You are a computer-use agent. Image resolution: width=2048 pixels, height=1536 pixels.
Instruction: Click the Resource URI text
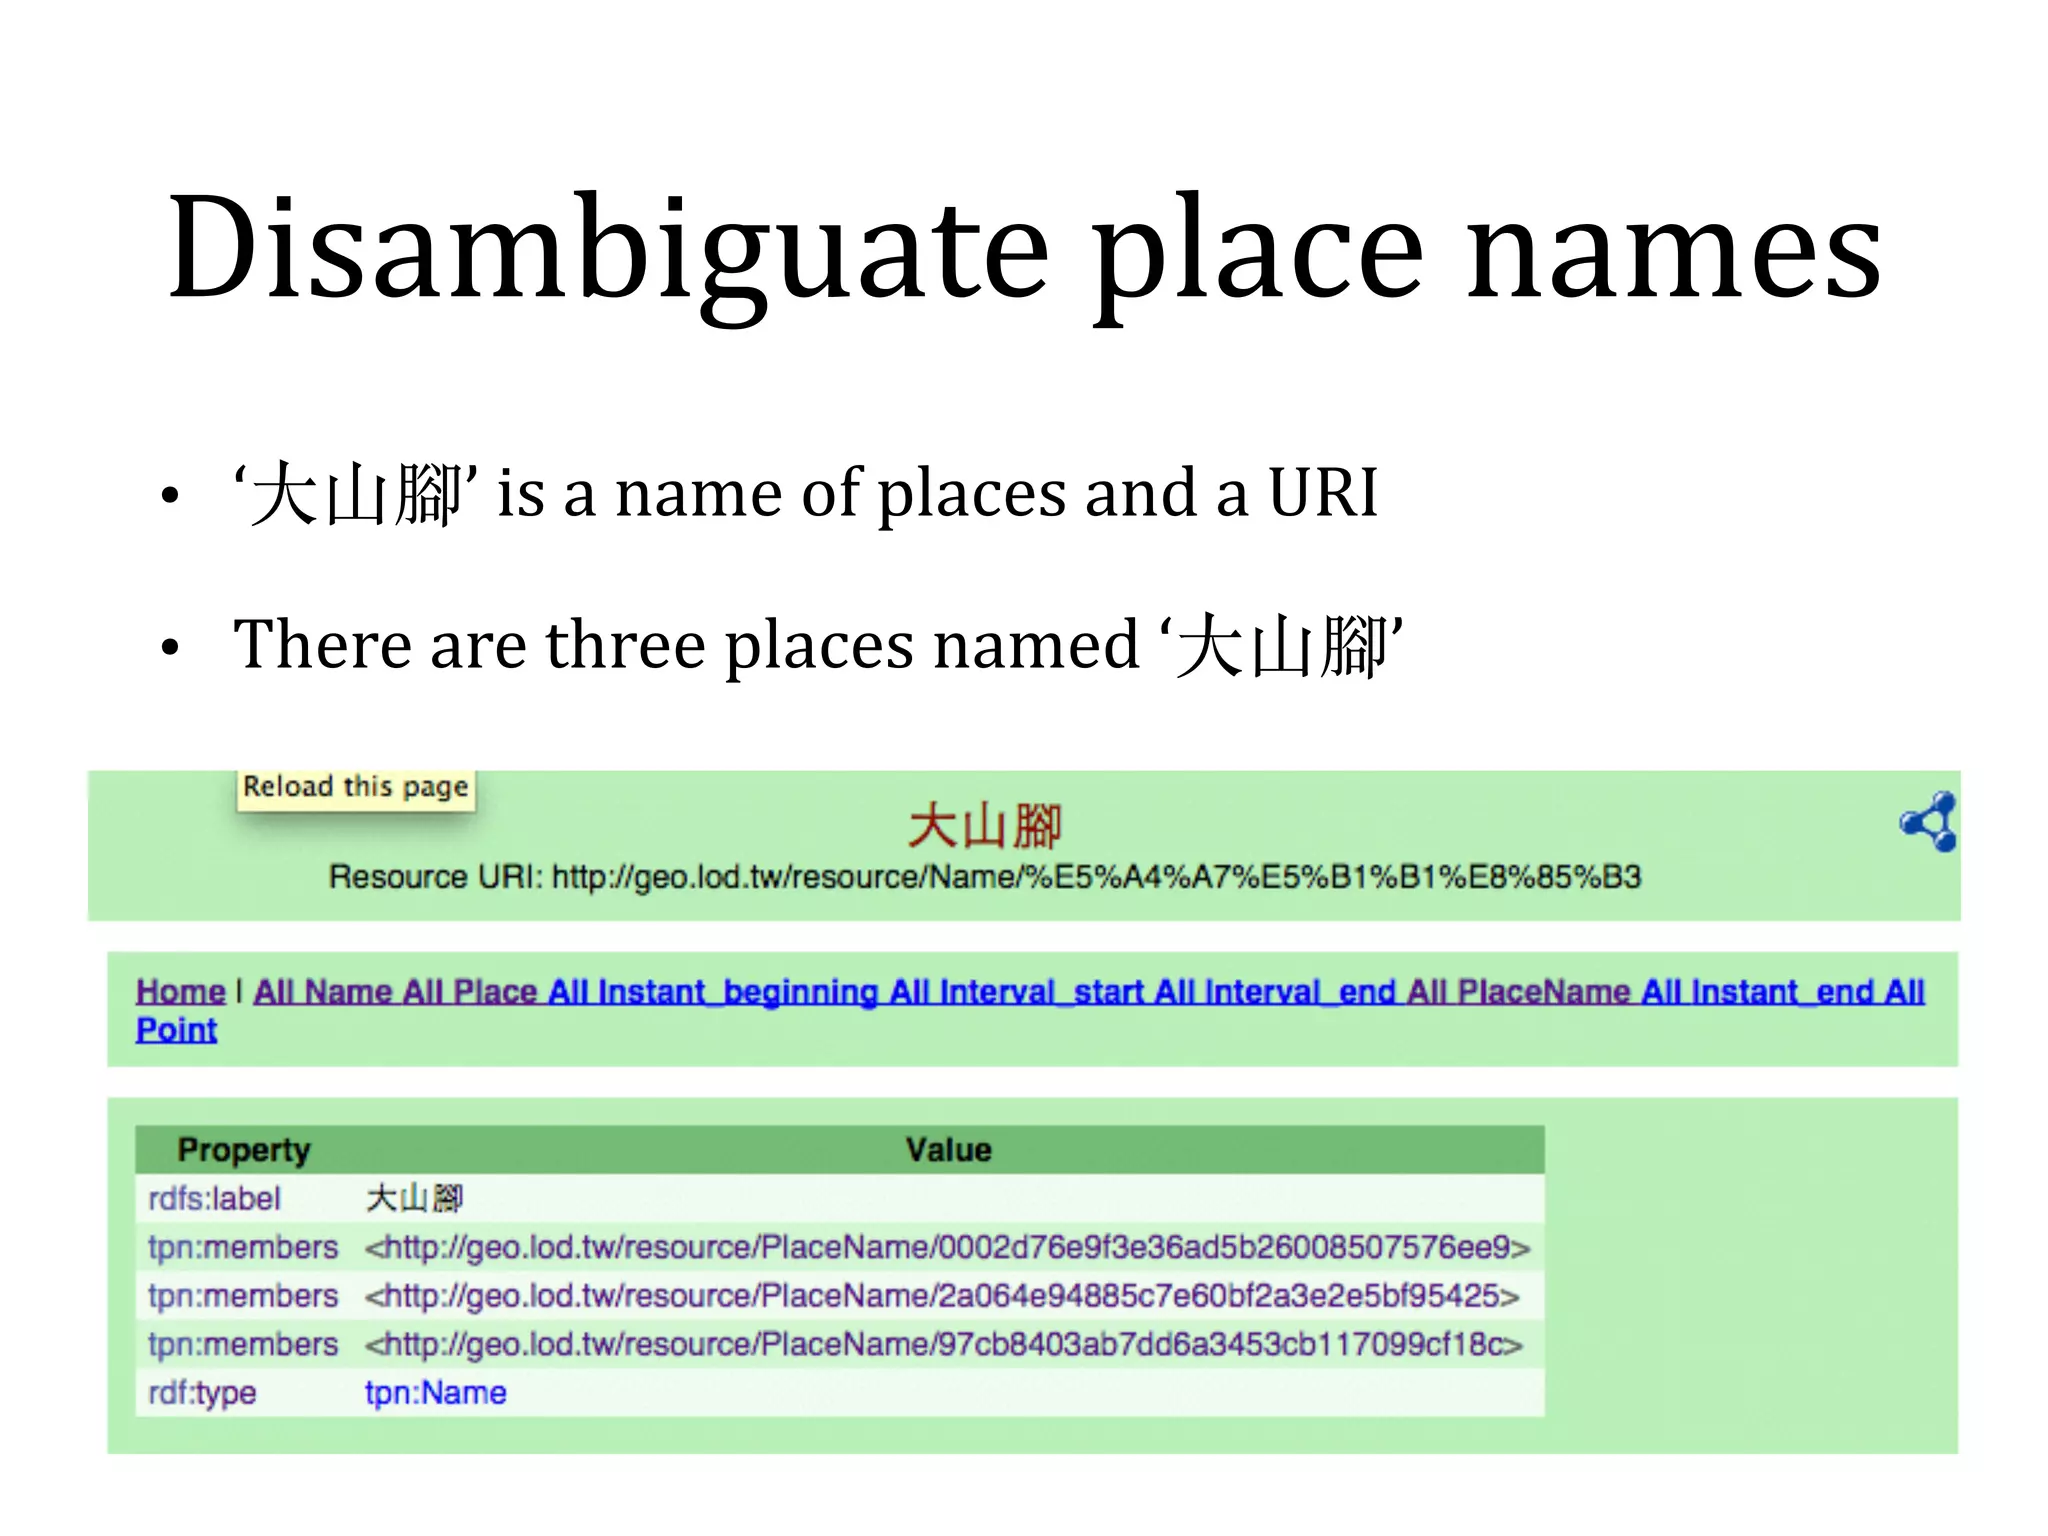(985, 877)
